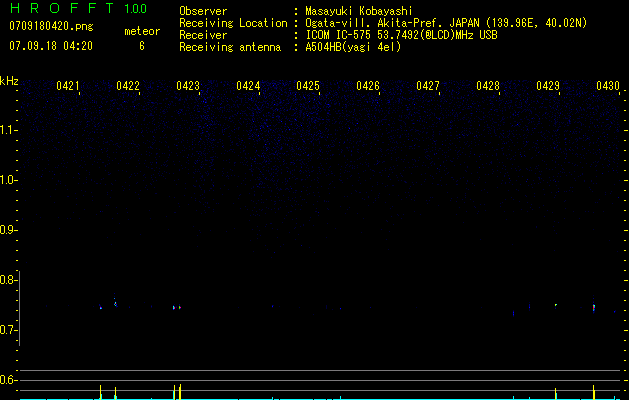Click the 0.9 kHz frequency label

tap(7, 230)
